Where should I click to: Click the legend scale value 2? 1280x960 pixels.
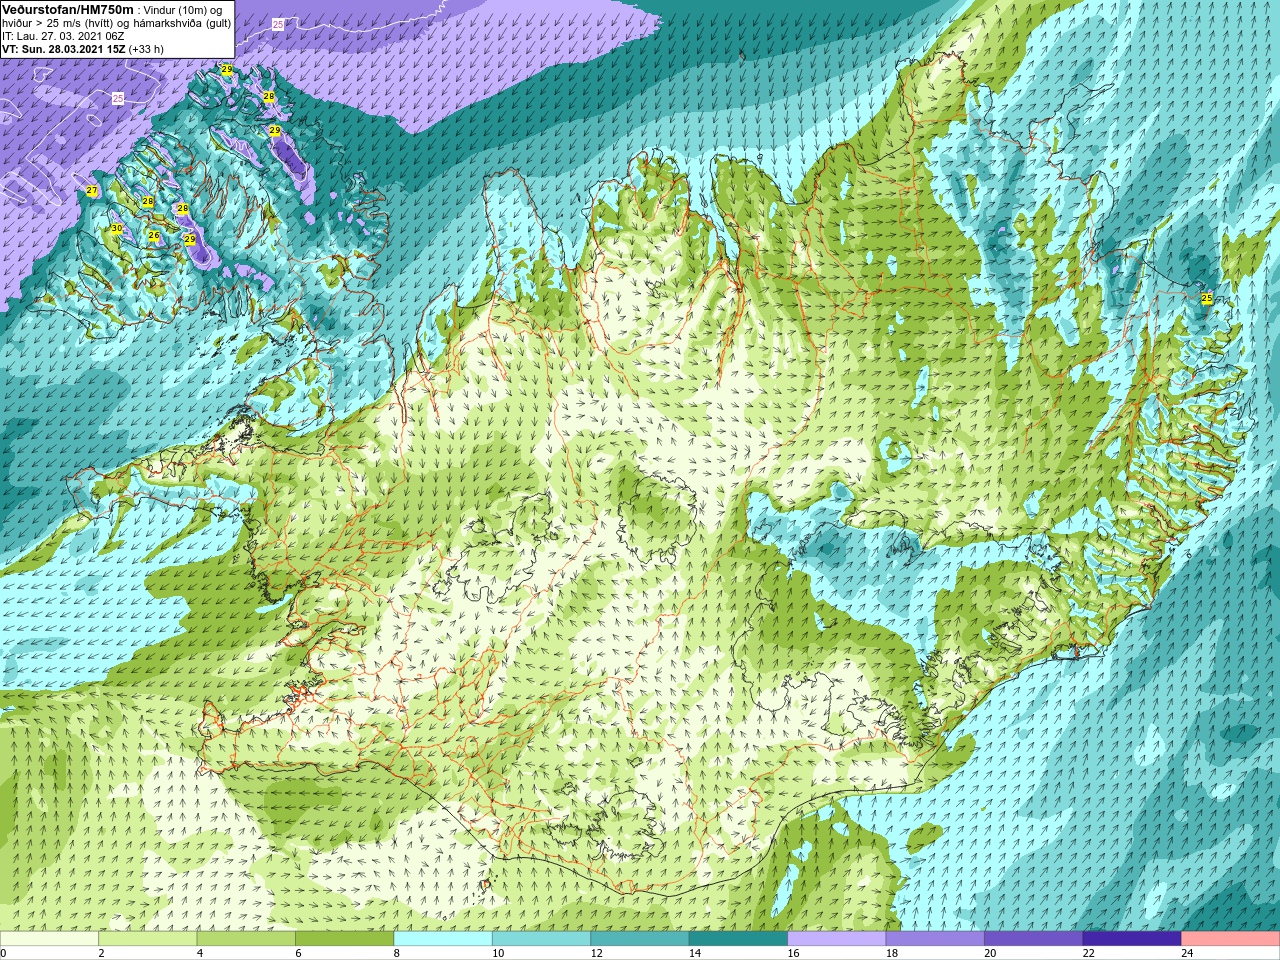point(101,953)
